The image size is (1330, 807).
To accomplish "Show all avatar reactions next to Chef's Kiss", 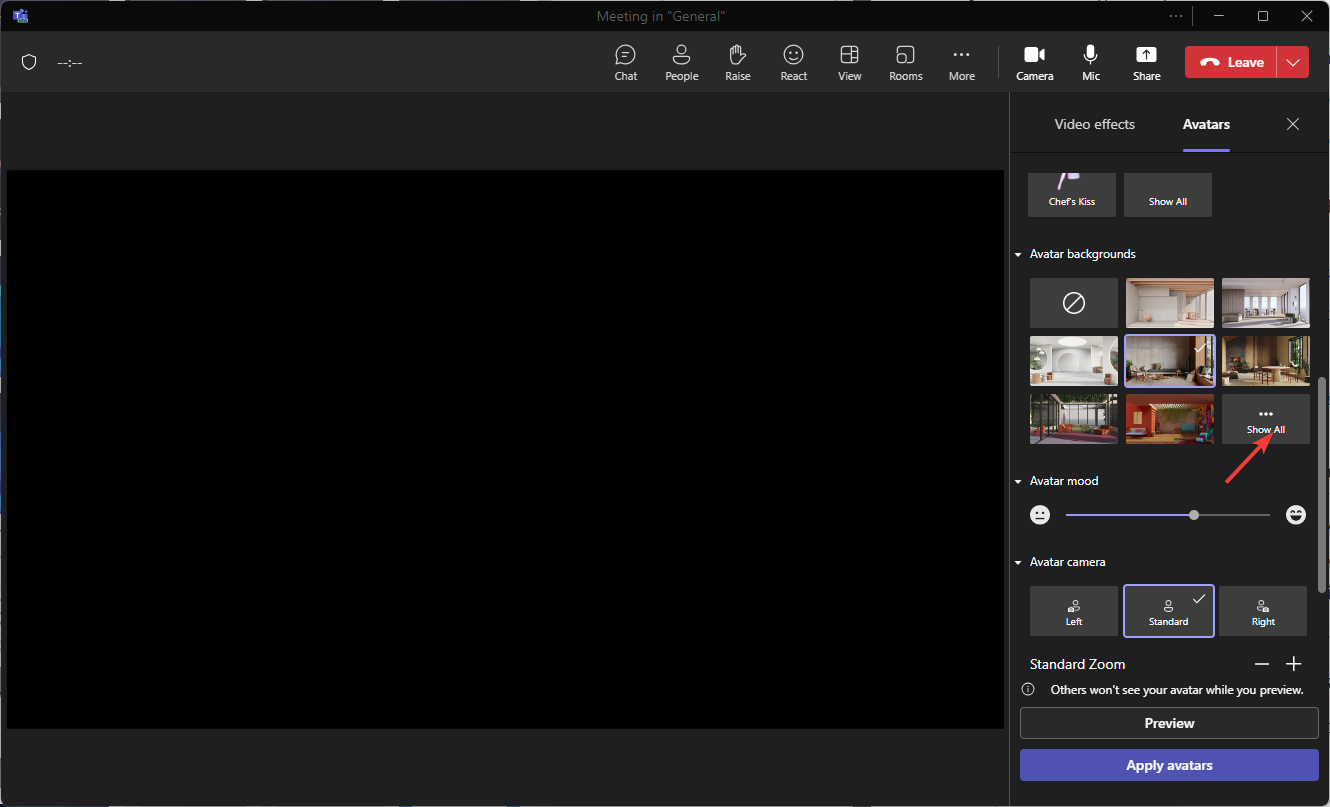I will click(1168, 195).
